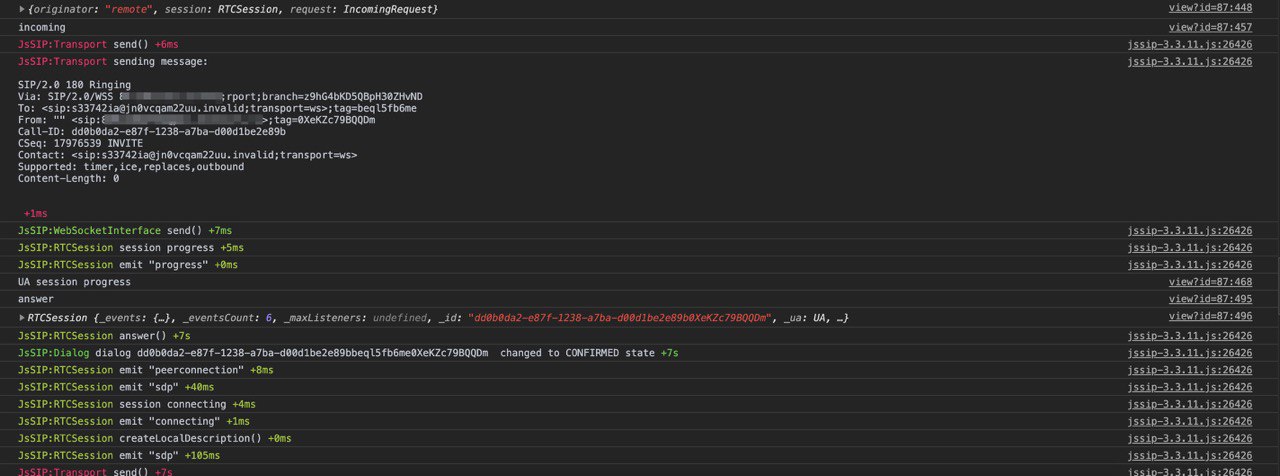Open jssip source link beside WebSocketInterface send() row
The image size is (1280, 476).
pos(1190,231)
